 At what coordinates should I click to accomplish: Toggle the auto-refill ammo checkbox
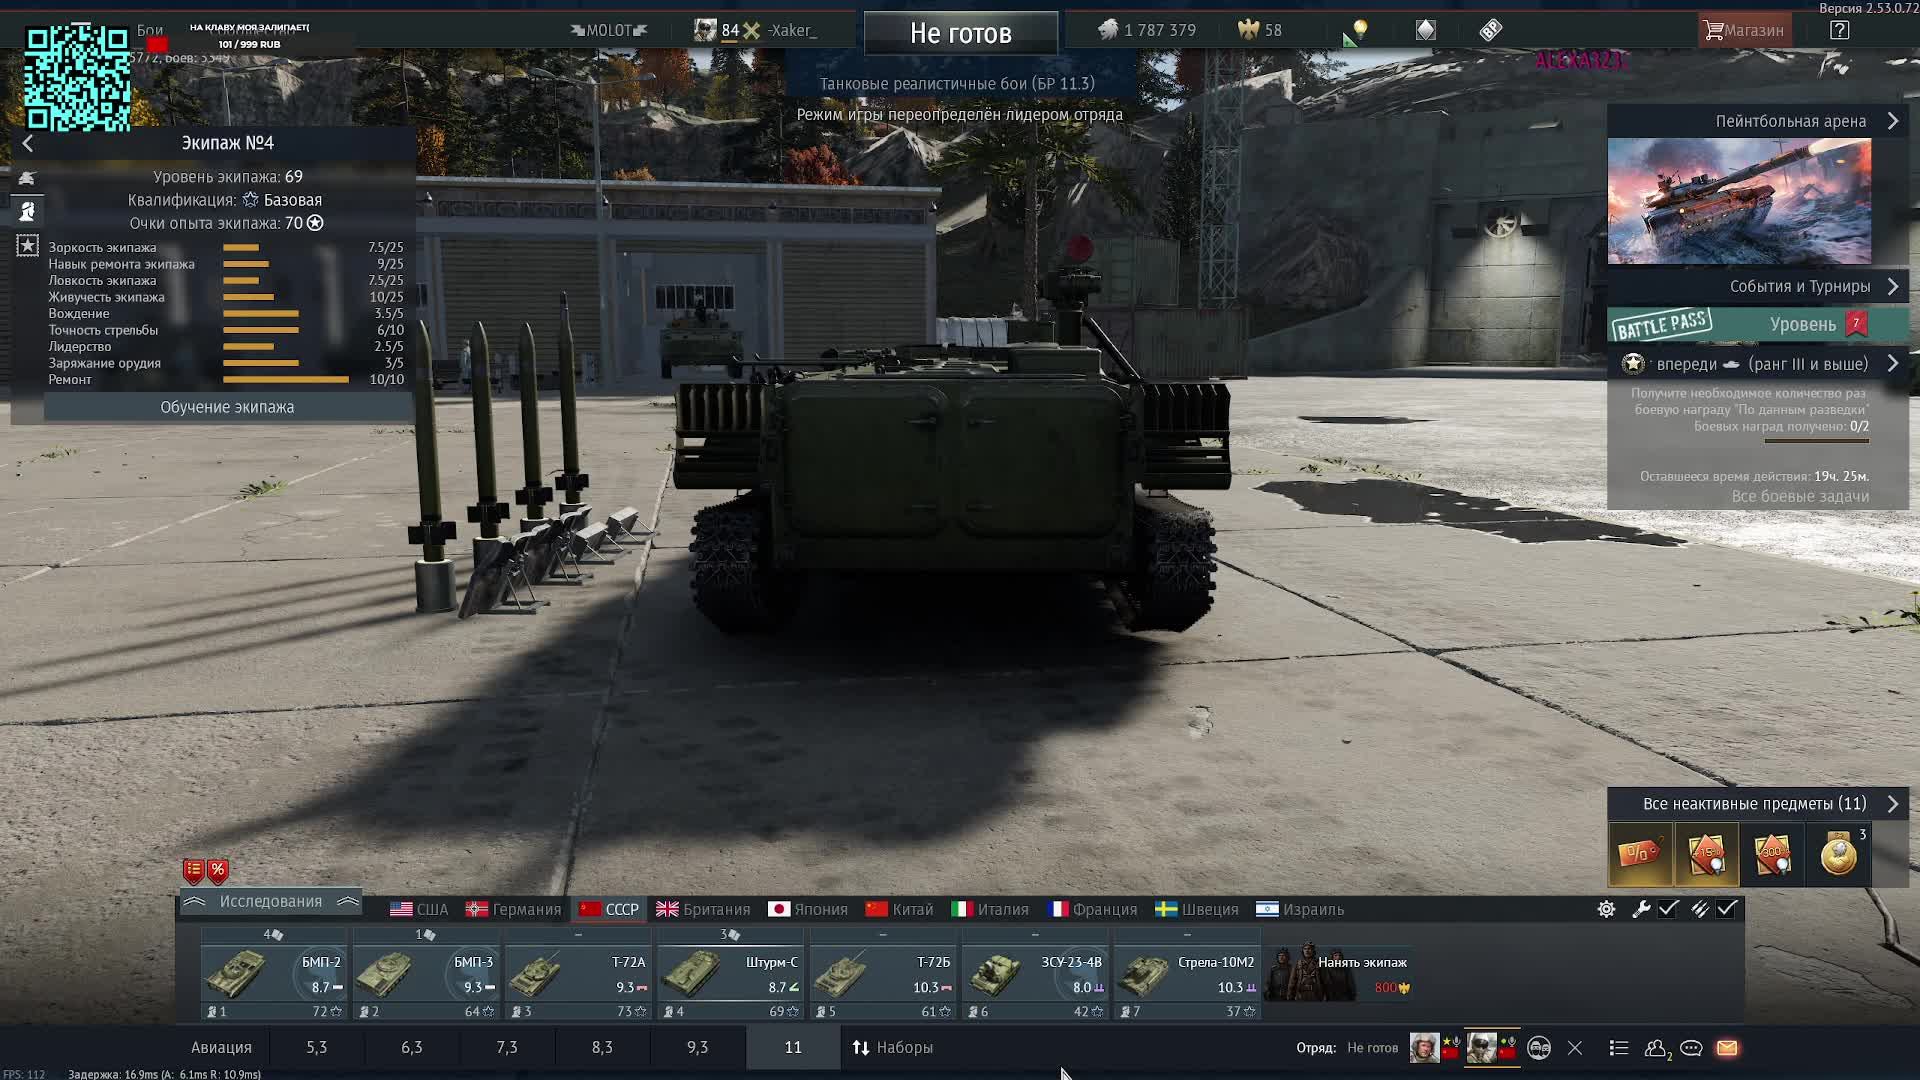(1727, 909)
